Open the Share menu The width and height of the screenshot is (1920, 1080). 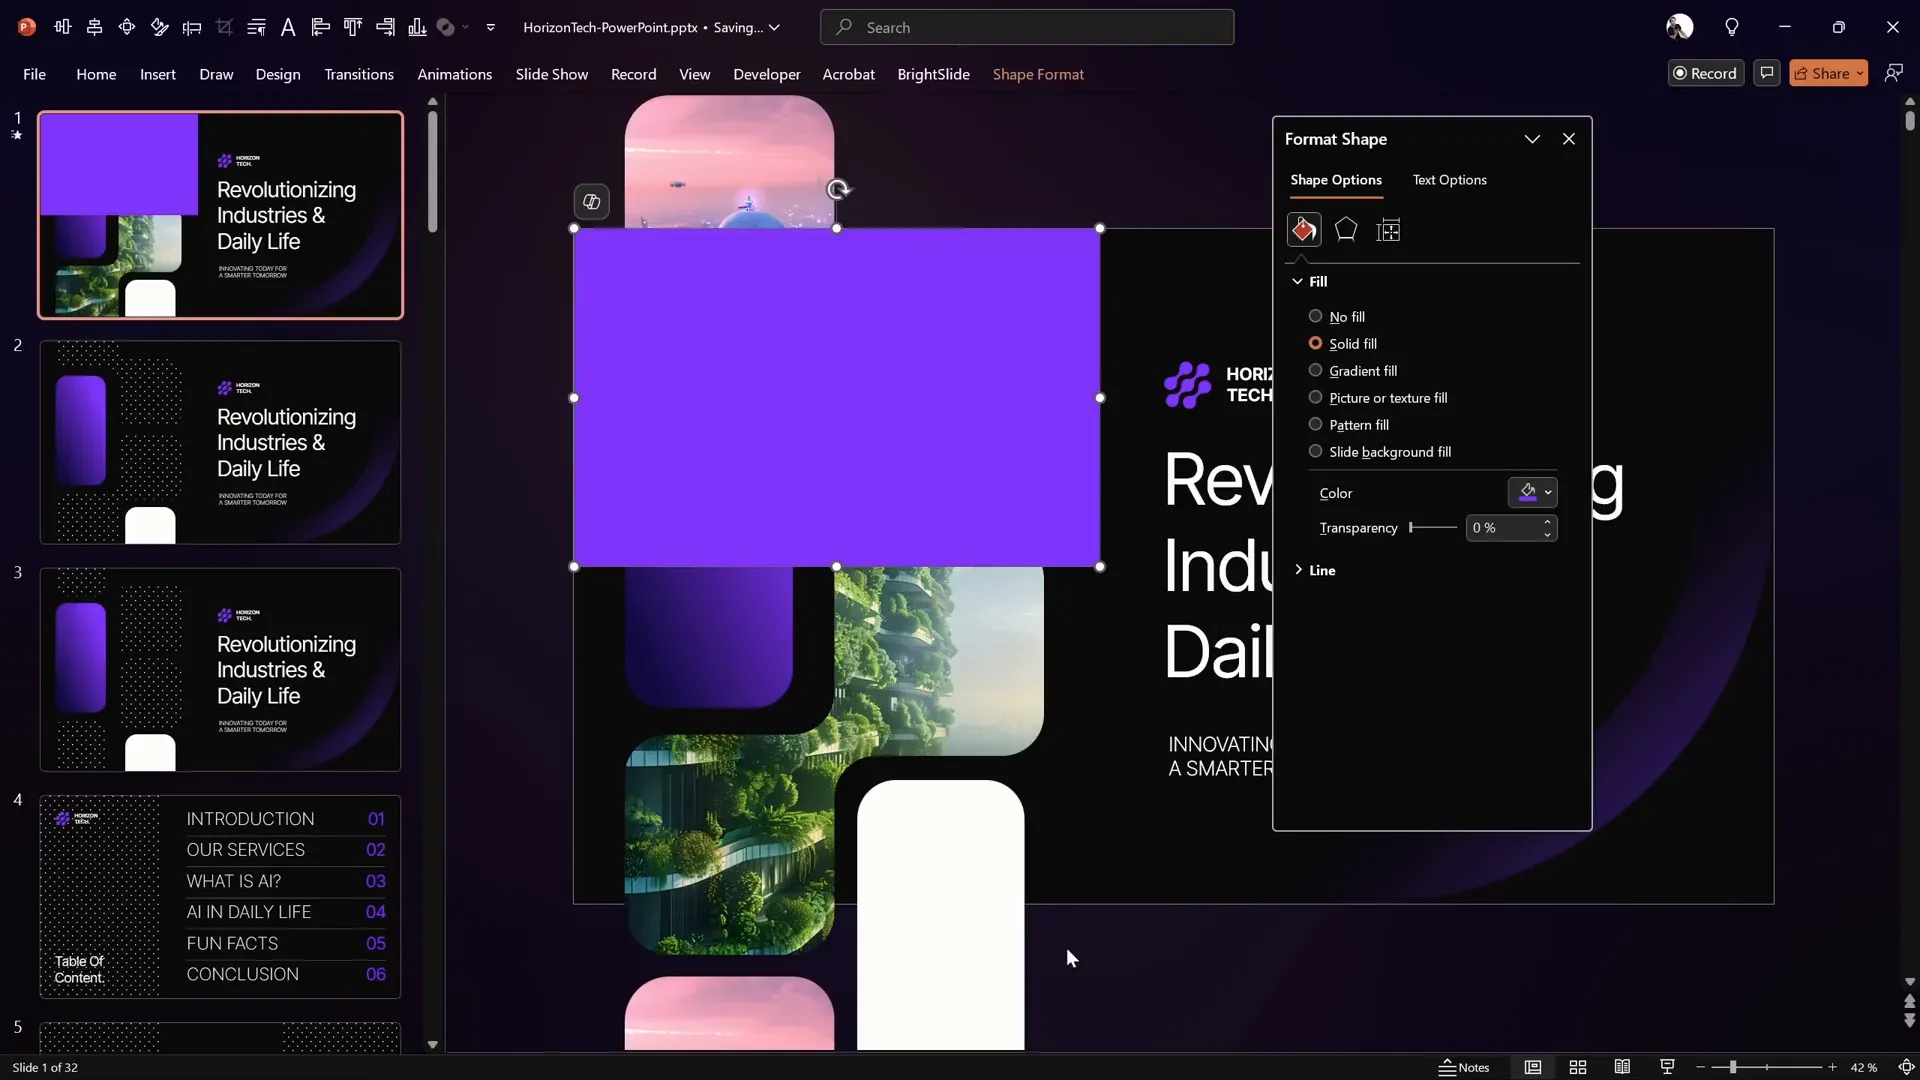point(1828,72)
